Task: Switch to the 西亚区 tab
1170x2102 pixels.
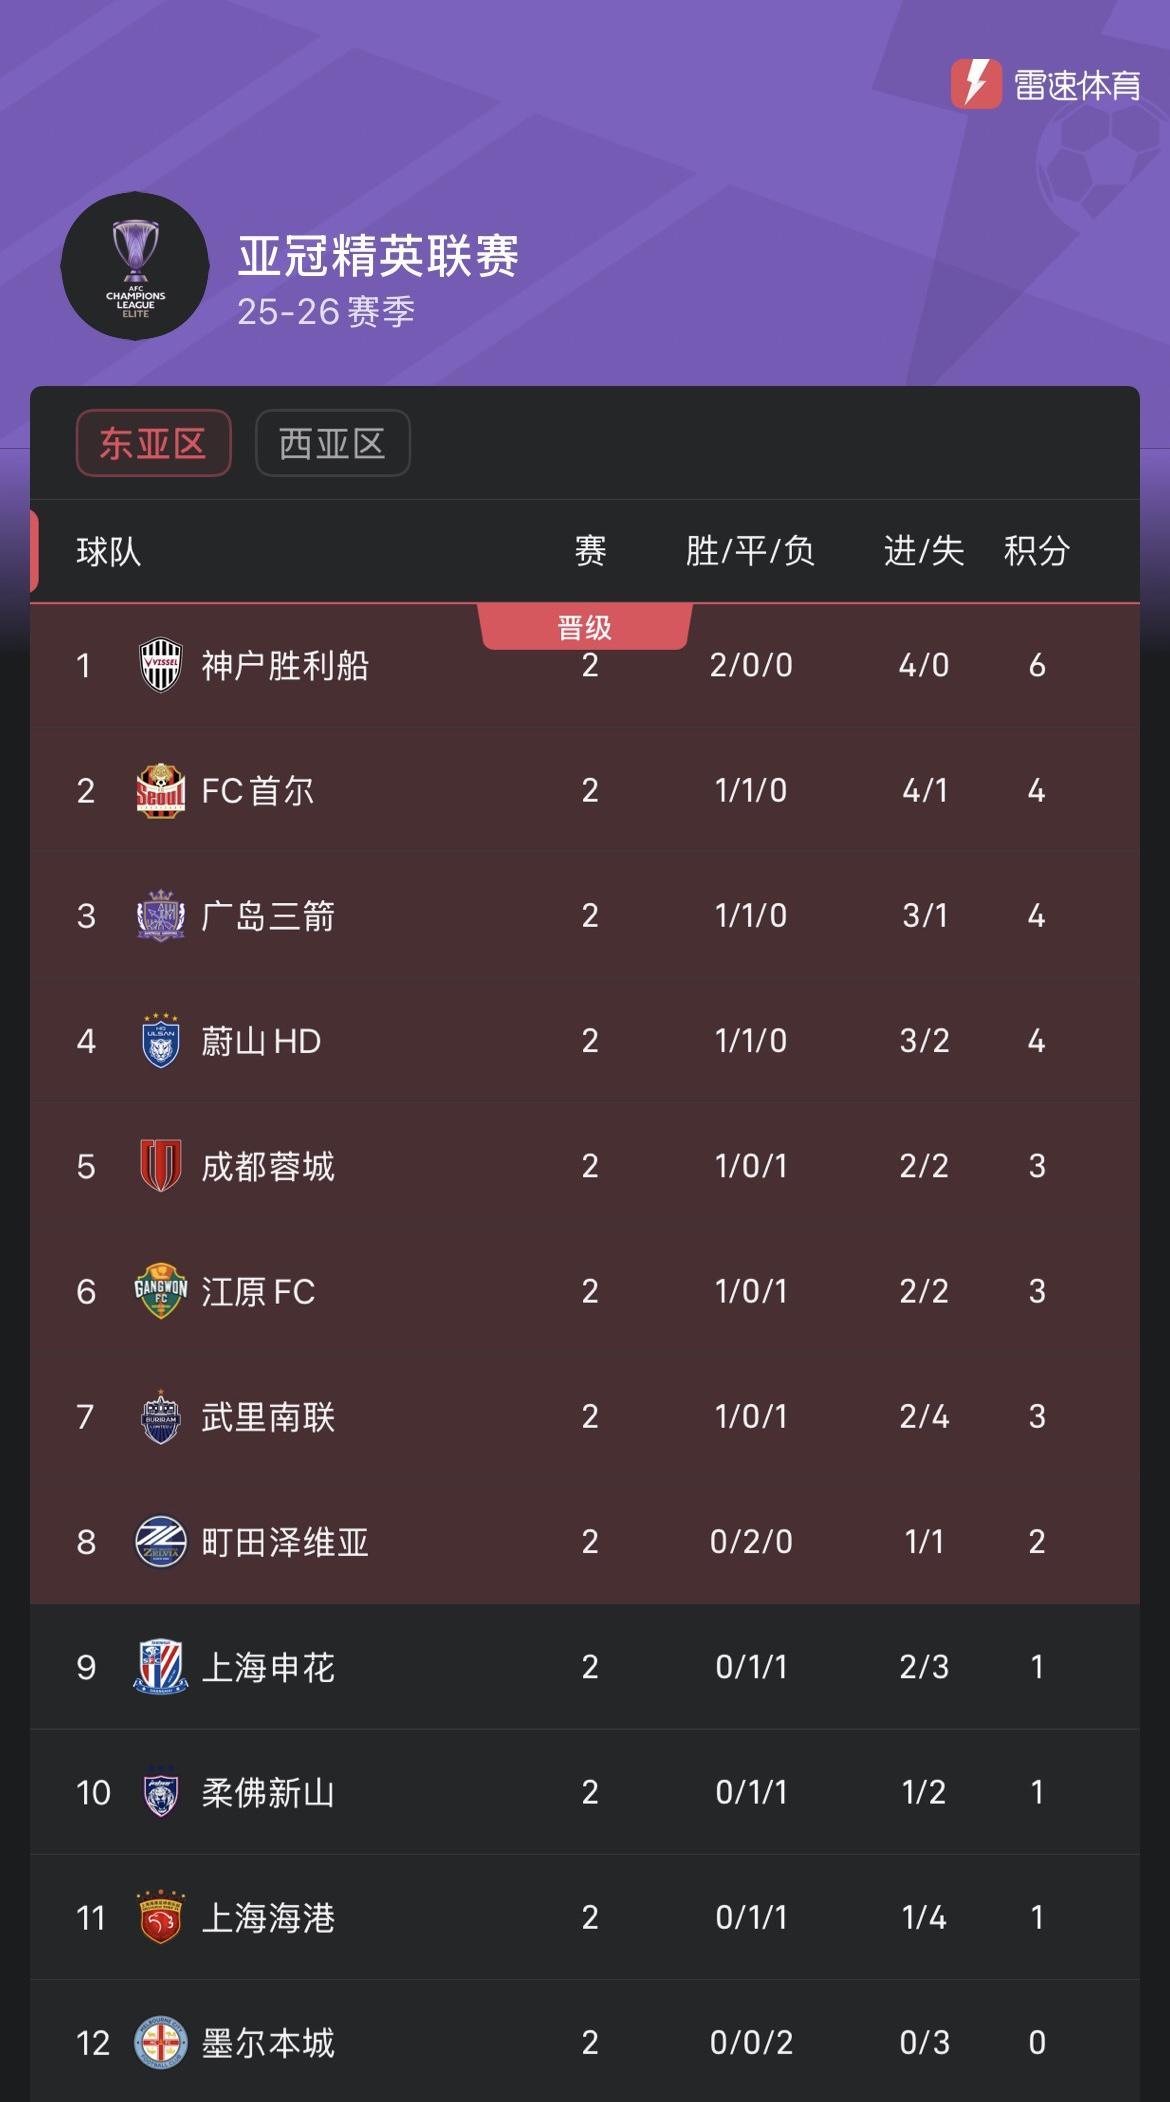Action: coord(332,443)
